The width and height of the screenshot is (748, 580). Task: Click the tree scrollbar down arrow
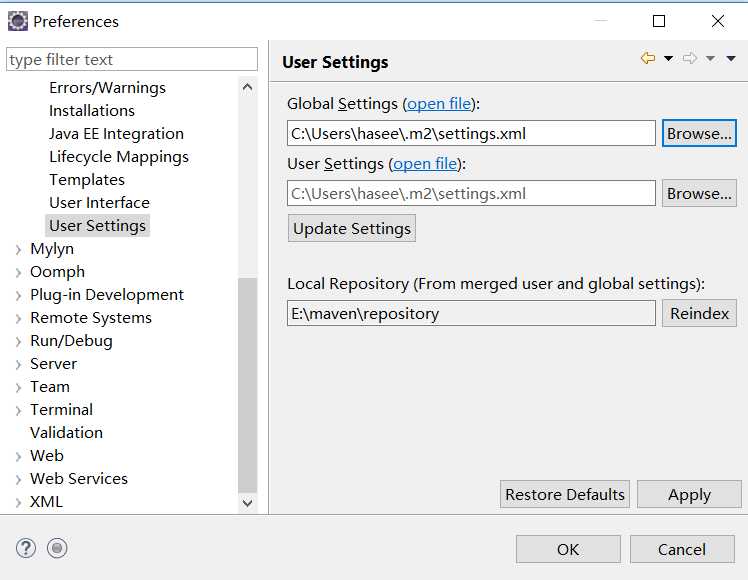pos(247,503)
